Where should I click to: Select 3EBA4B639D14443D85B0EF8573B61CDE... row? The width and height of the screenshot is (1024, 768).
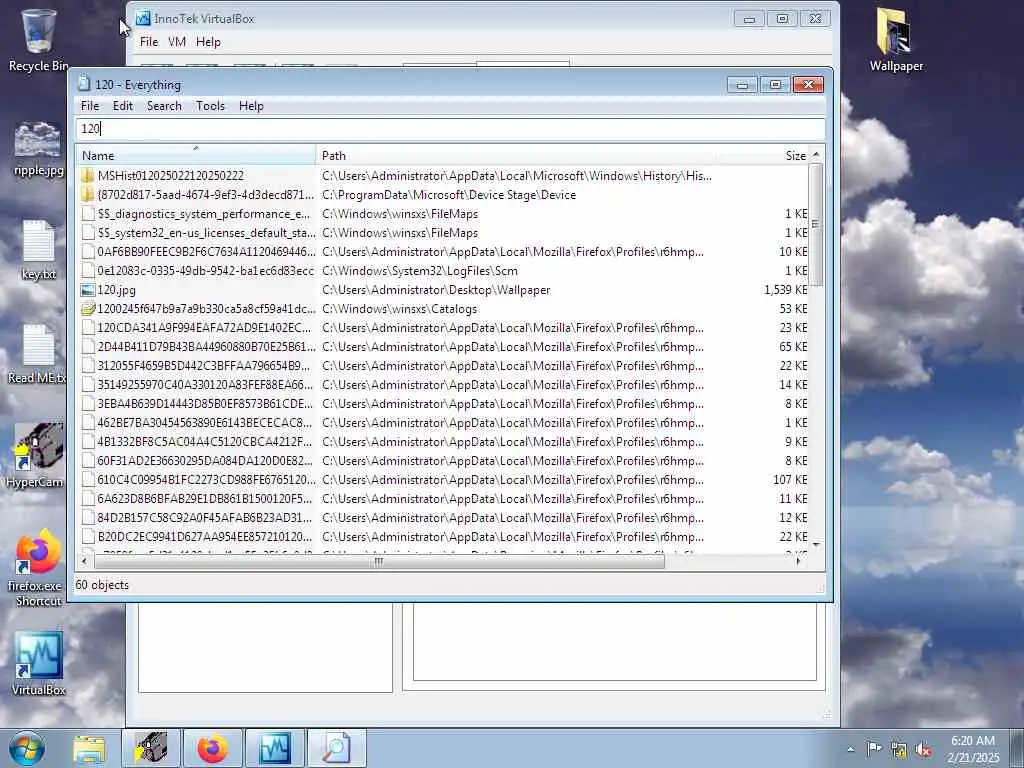point(443,404)
